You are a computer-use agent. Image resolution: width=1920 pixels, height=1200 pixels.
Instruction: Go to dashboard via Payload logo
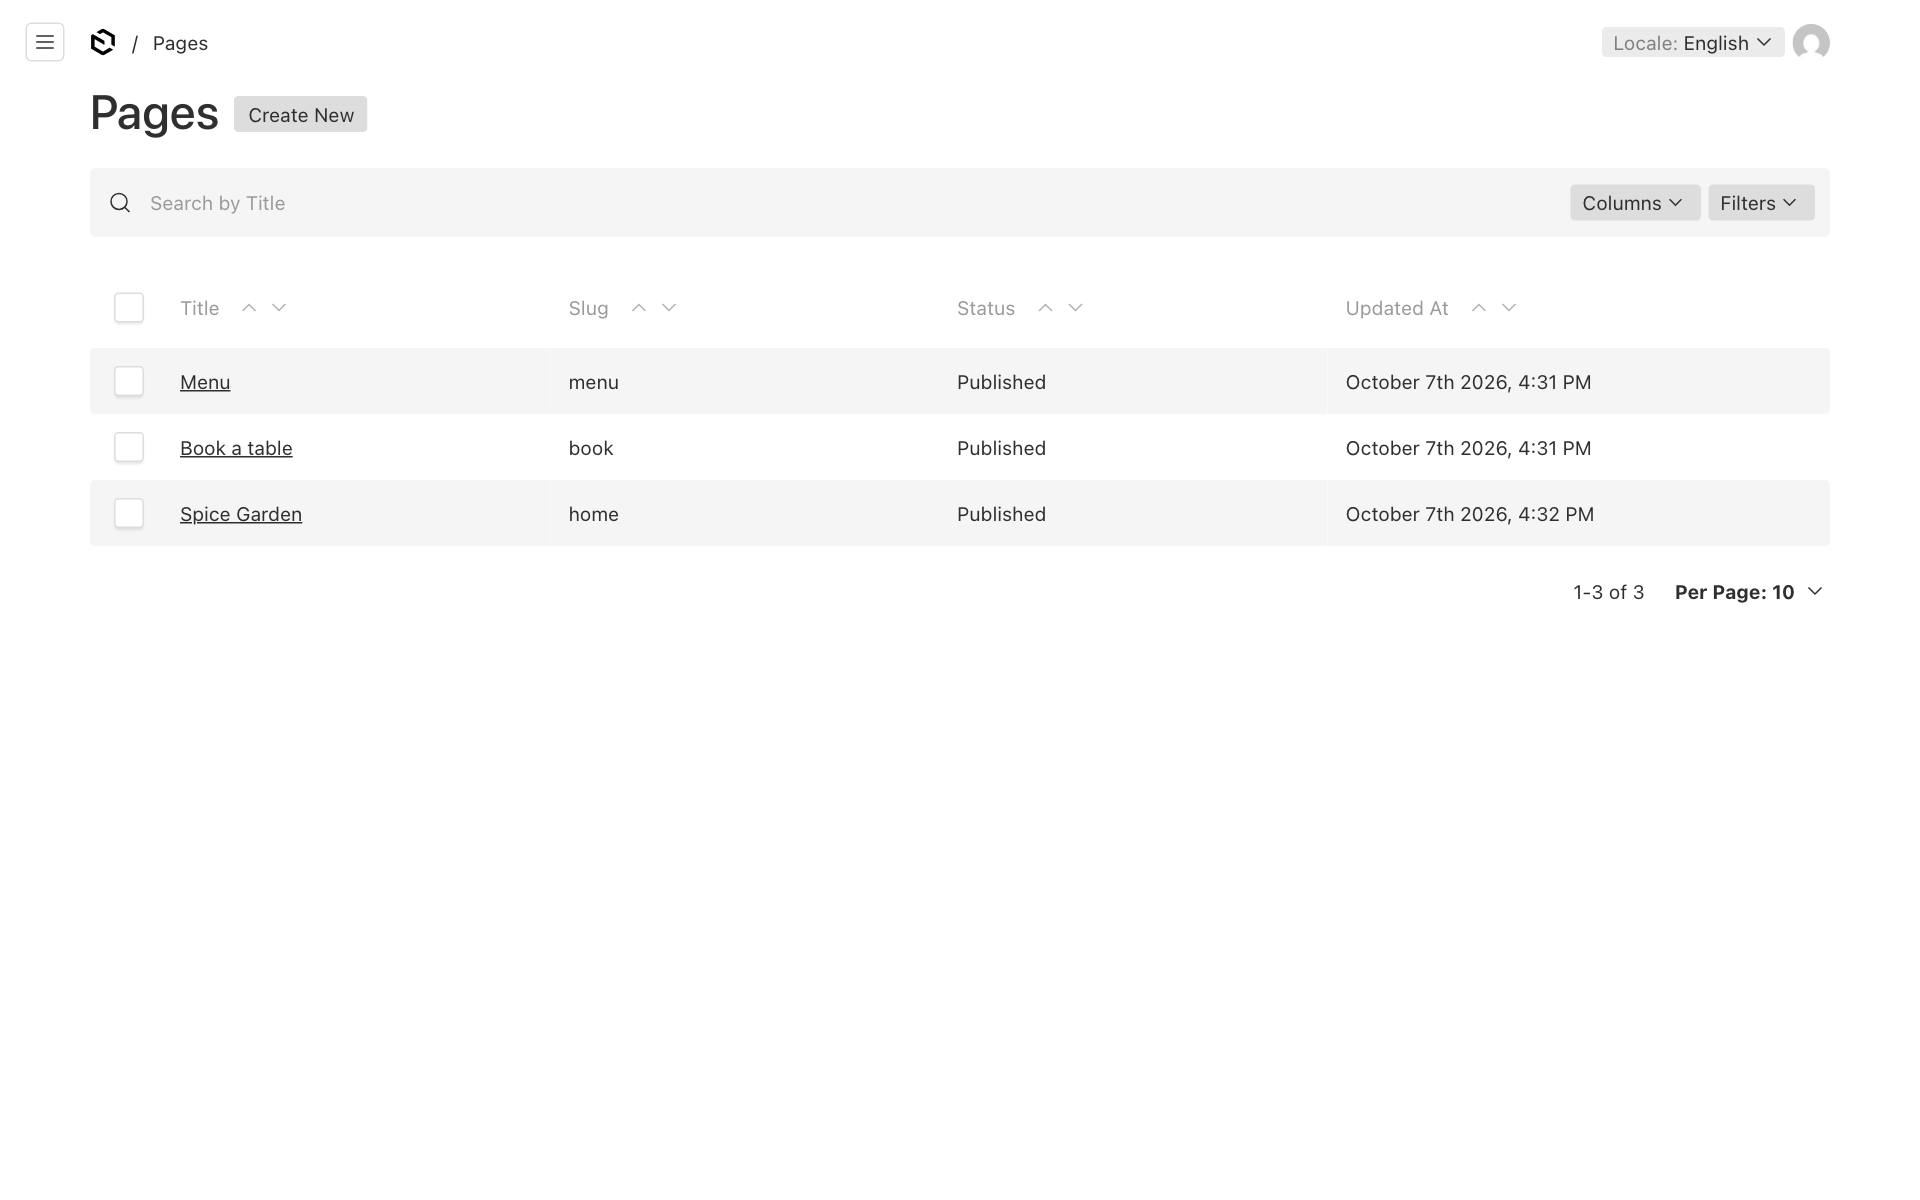point(103,42)
